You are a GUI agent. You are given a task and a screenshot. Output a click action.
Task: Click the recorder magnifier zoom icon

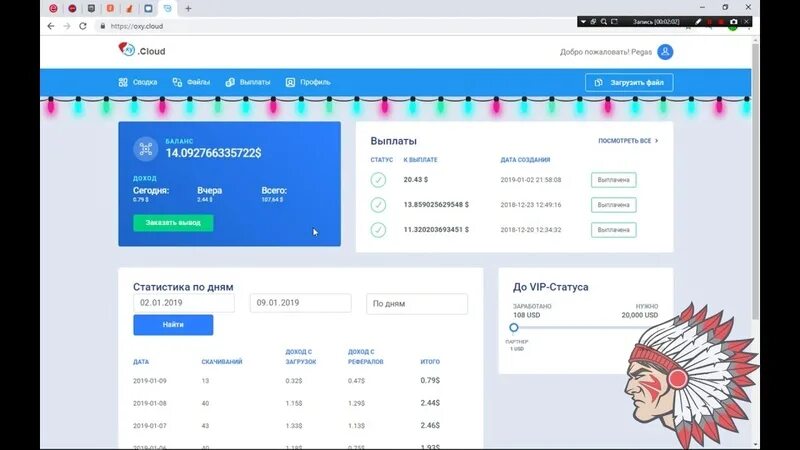(604, 22)
